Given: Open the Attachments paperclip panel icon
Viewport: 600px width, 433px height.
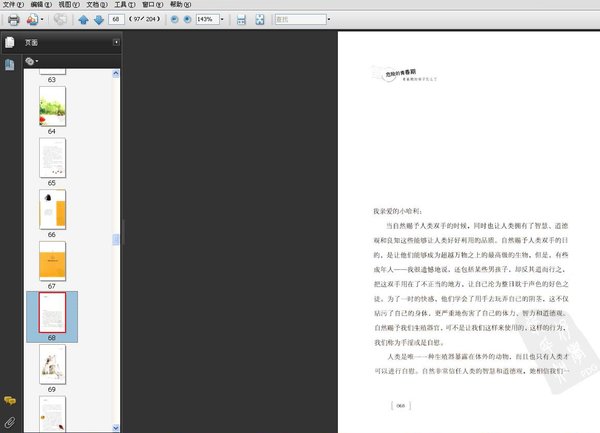Looking at the screenshot, I should pyautogui.click(x=10, y=422).
